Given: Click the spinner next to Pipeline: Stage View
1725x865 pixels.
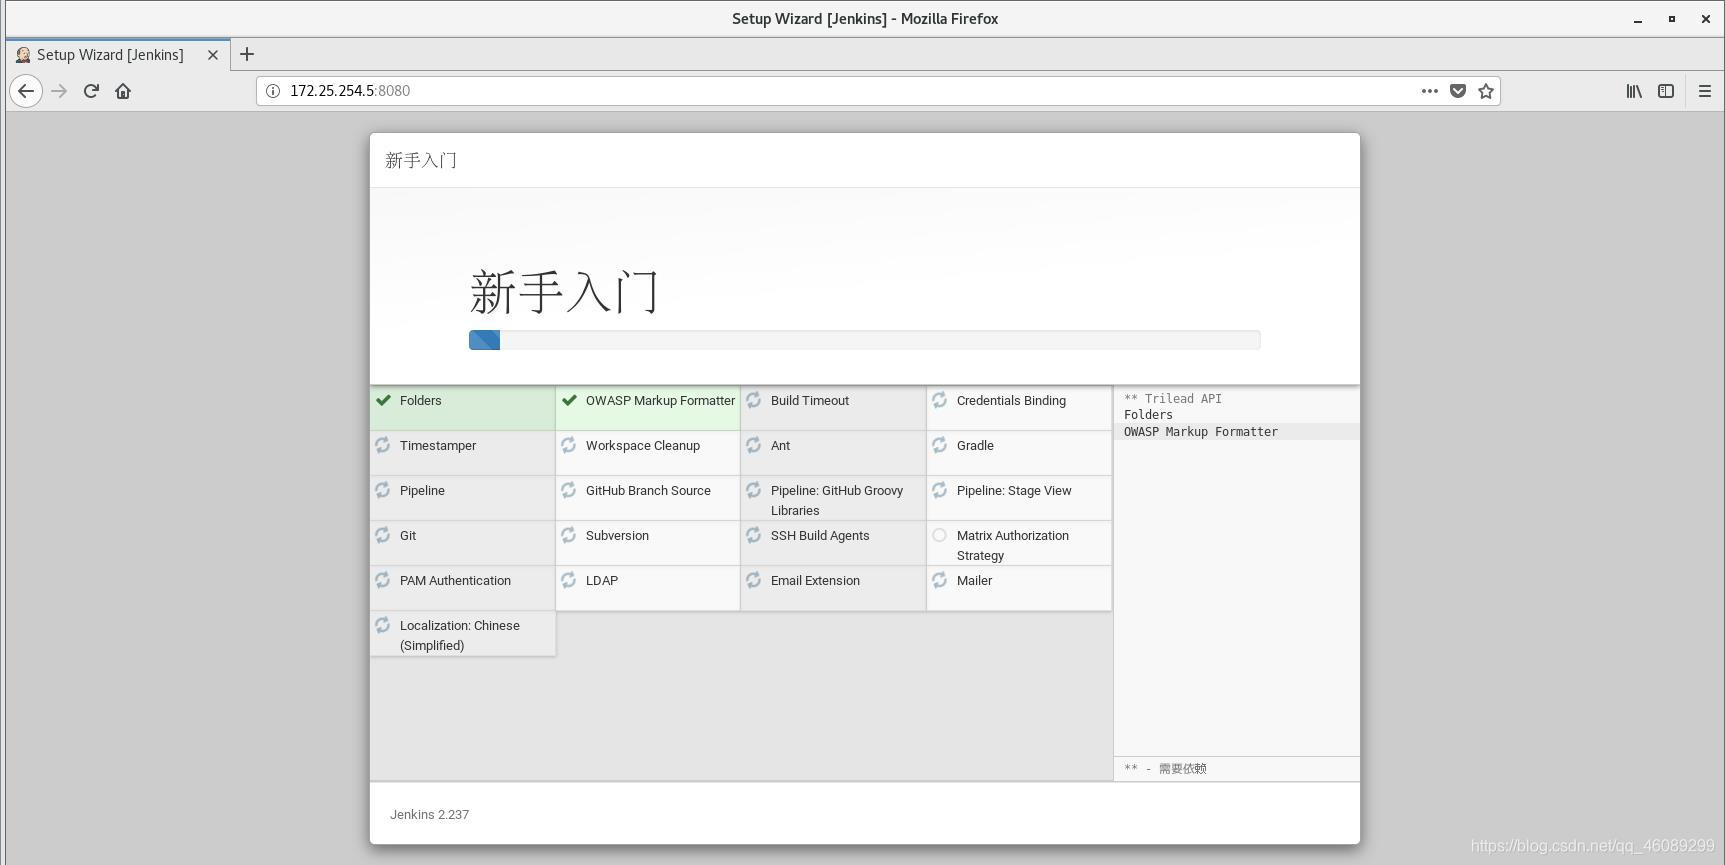Looking at the screenshot, I should pyautogui.click(x=940, y=490).
